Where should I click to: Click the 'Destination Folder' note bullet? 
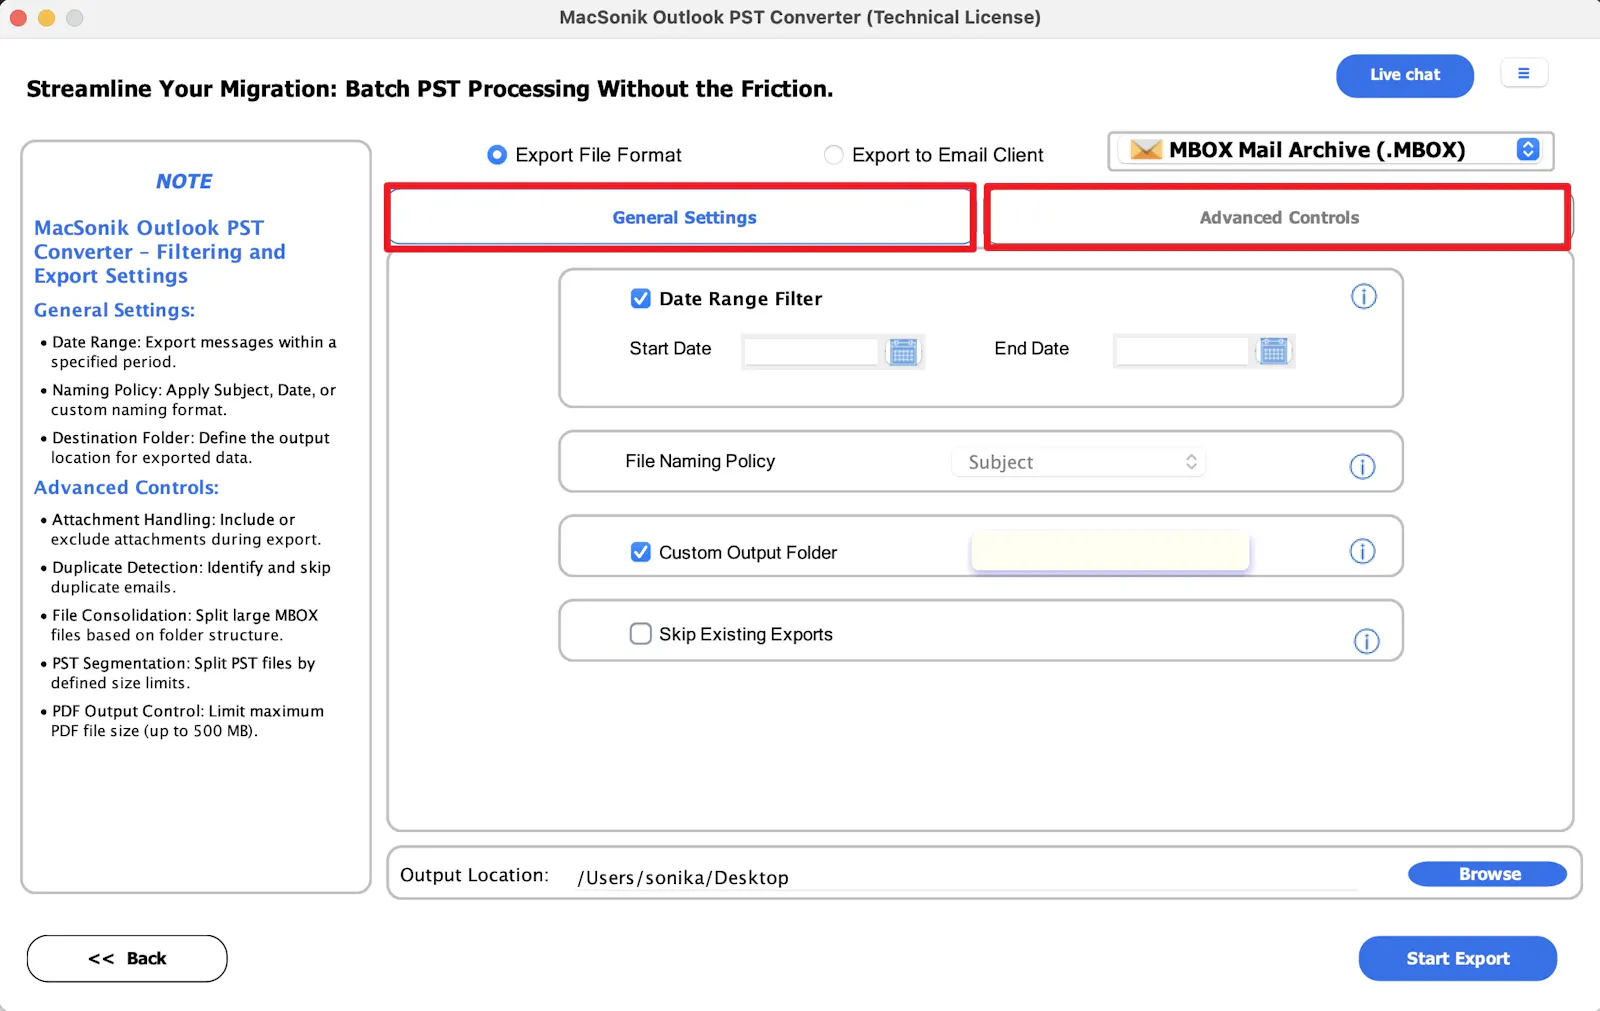(x=186, y=447)
